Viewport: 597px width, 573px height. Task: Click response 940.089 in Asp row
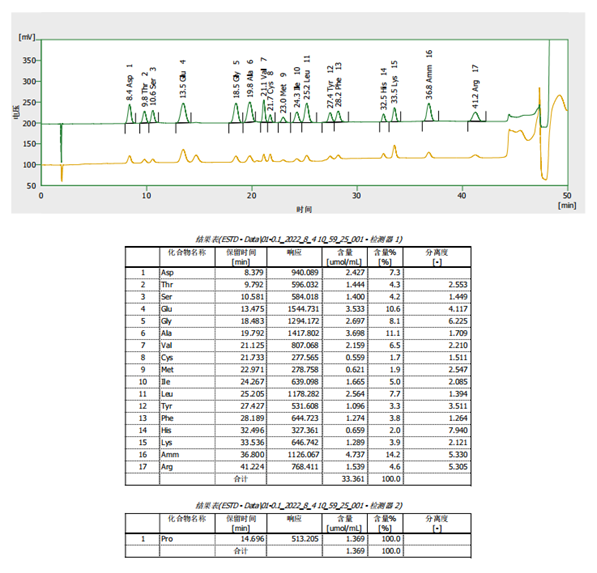[305, 273]
